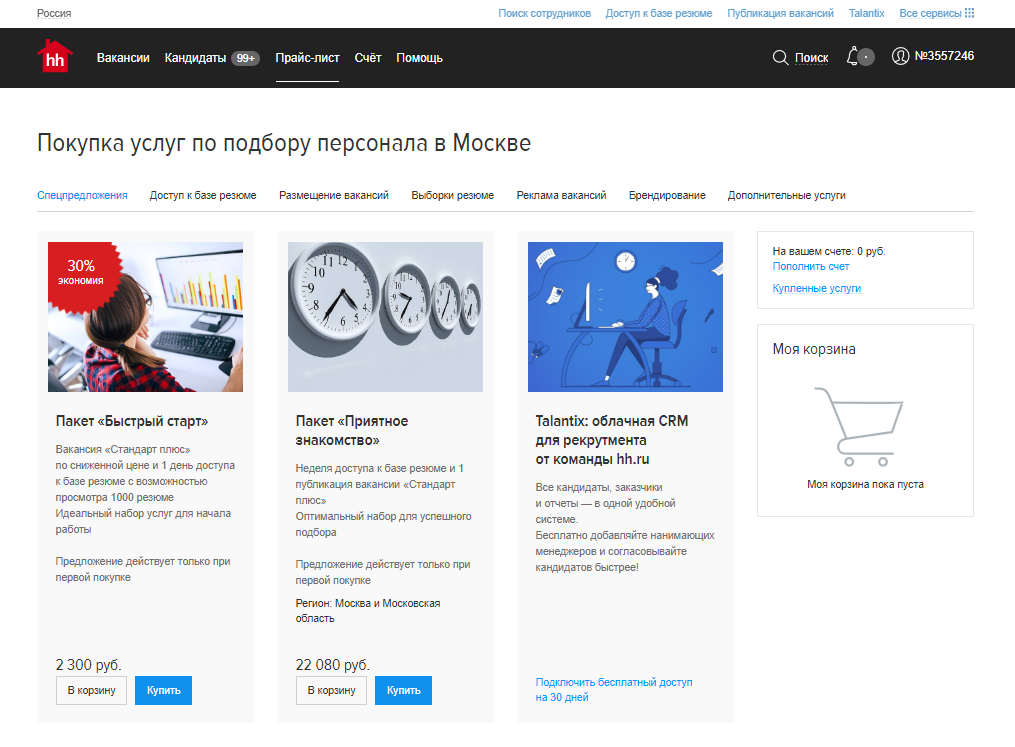Click Talantix CRM illustration
1015x747 pixels.
pos(625,317)
